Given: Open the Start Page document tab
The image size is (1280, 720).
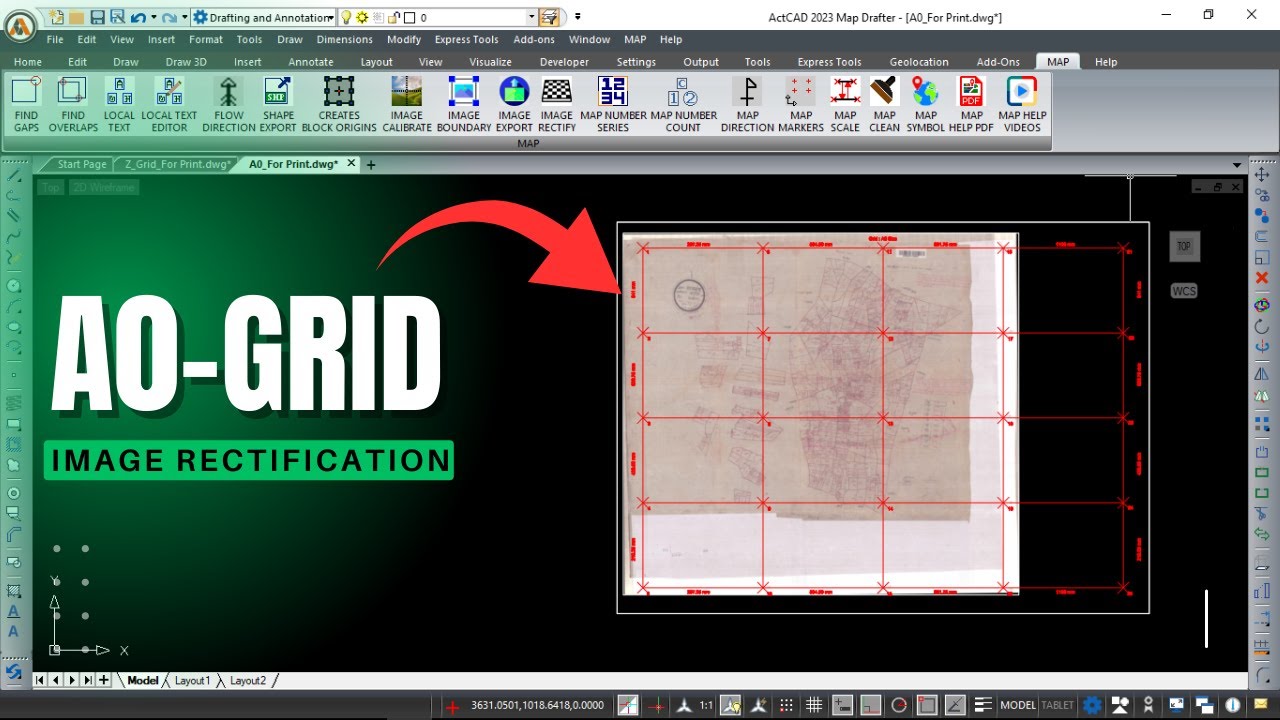Looking at the screenshot, I should click(81, 164).
